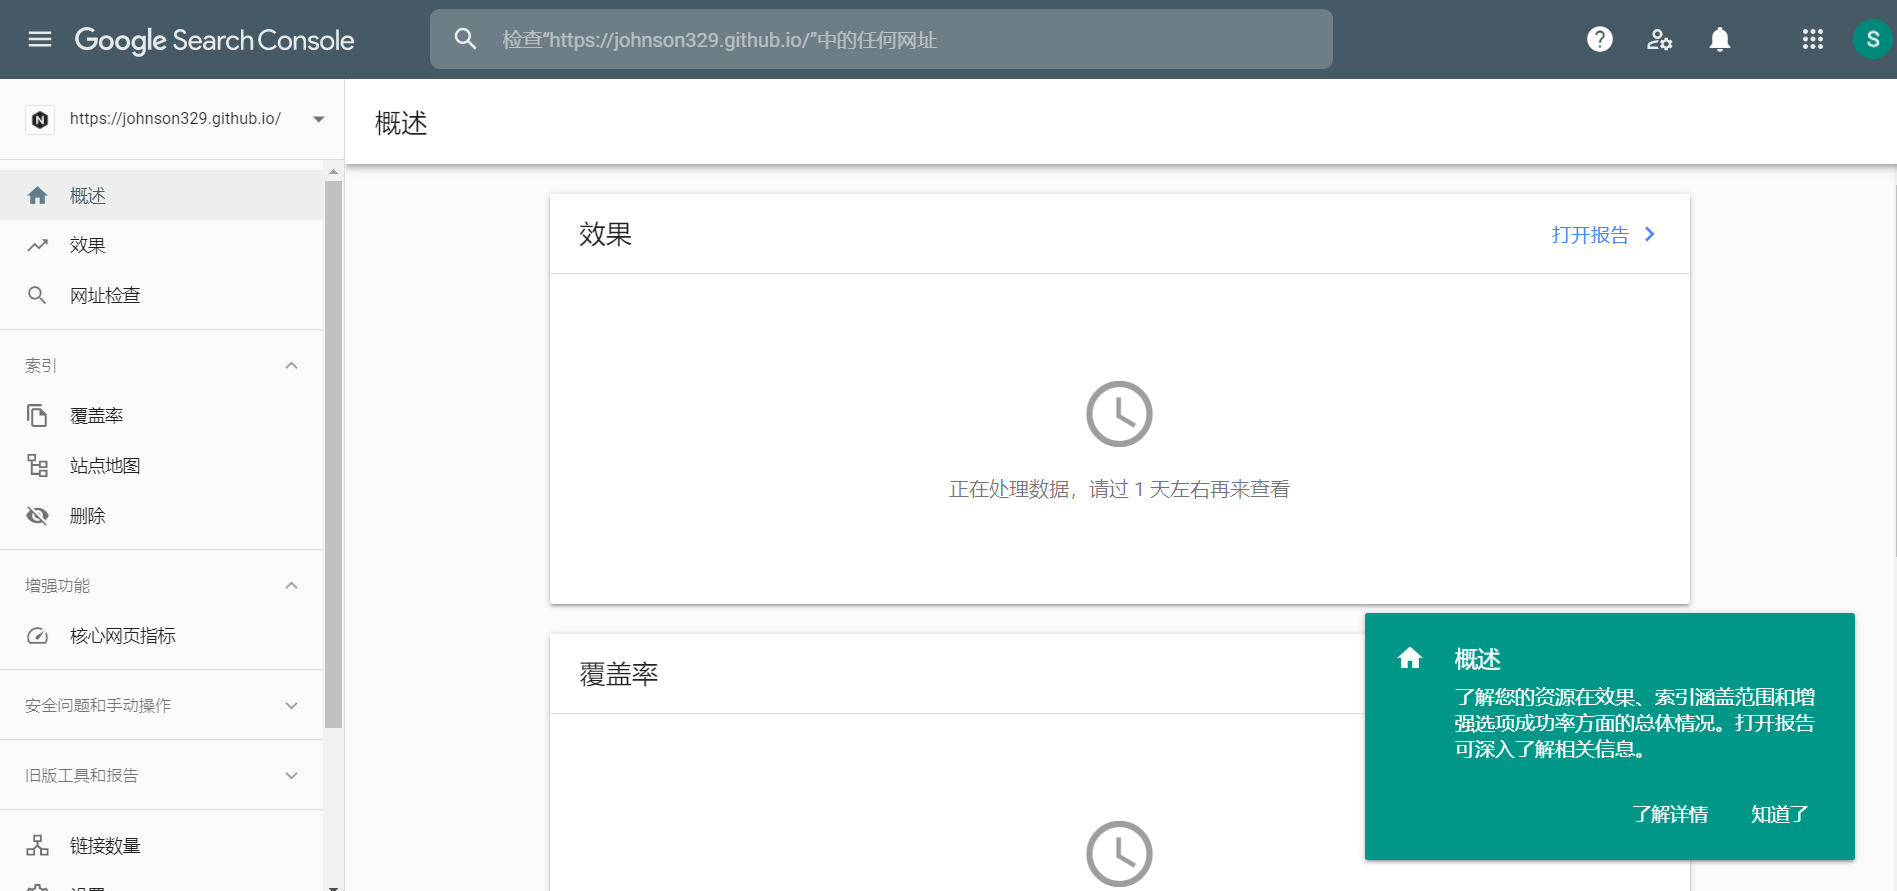Open 覆盖率 in the sidebar
Screen dimensions: 1897x891
click(x=162, y=415)
